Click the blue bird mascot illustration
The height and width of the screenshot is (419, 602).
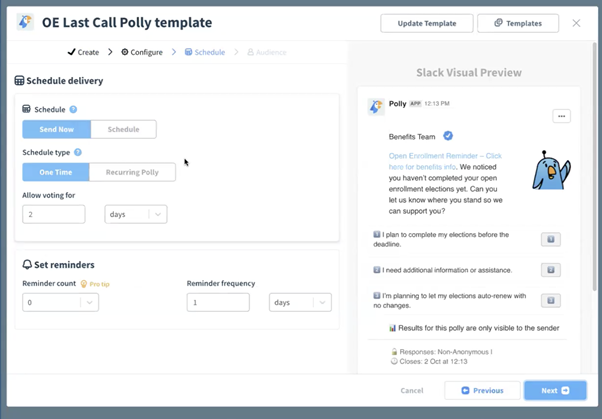pyautogui.click(x=549, y=170)
